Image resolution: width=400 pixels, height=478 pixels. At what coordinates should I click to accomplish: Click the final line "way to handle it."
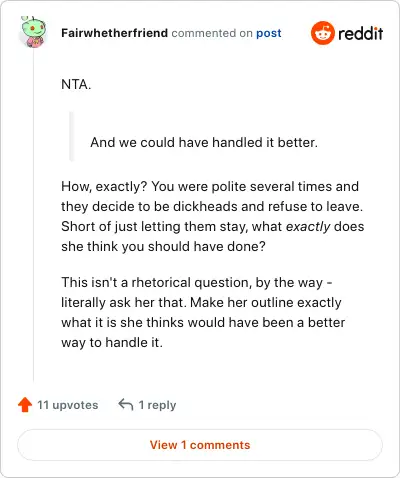click(112, 343)
